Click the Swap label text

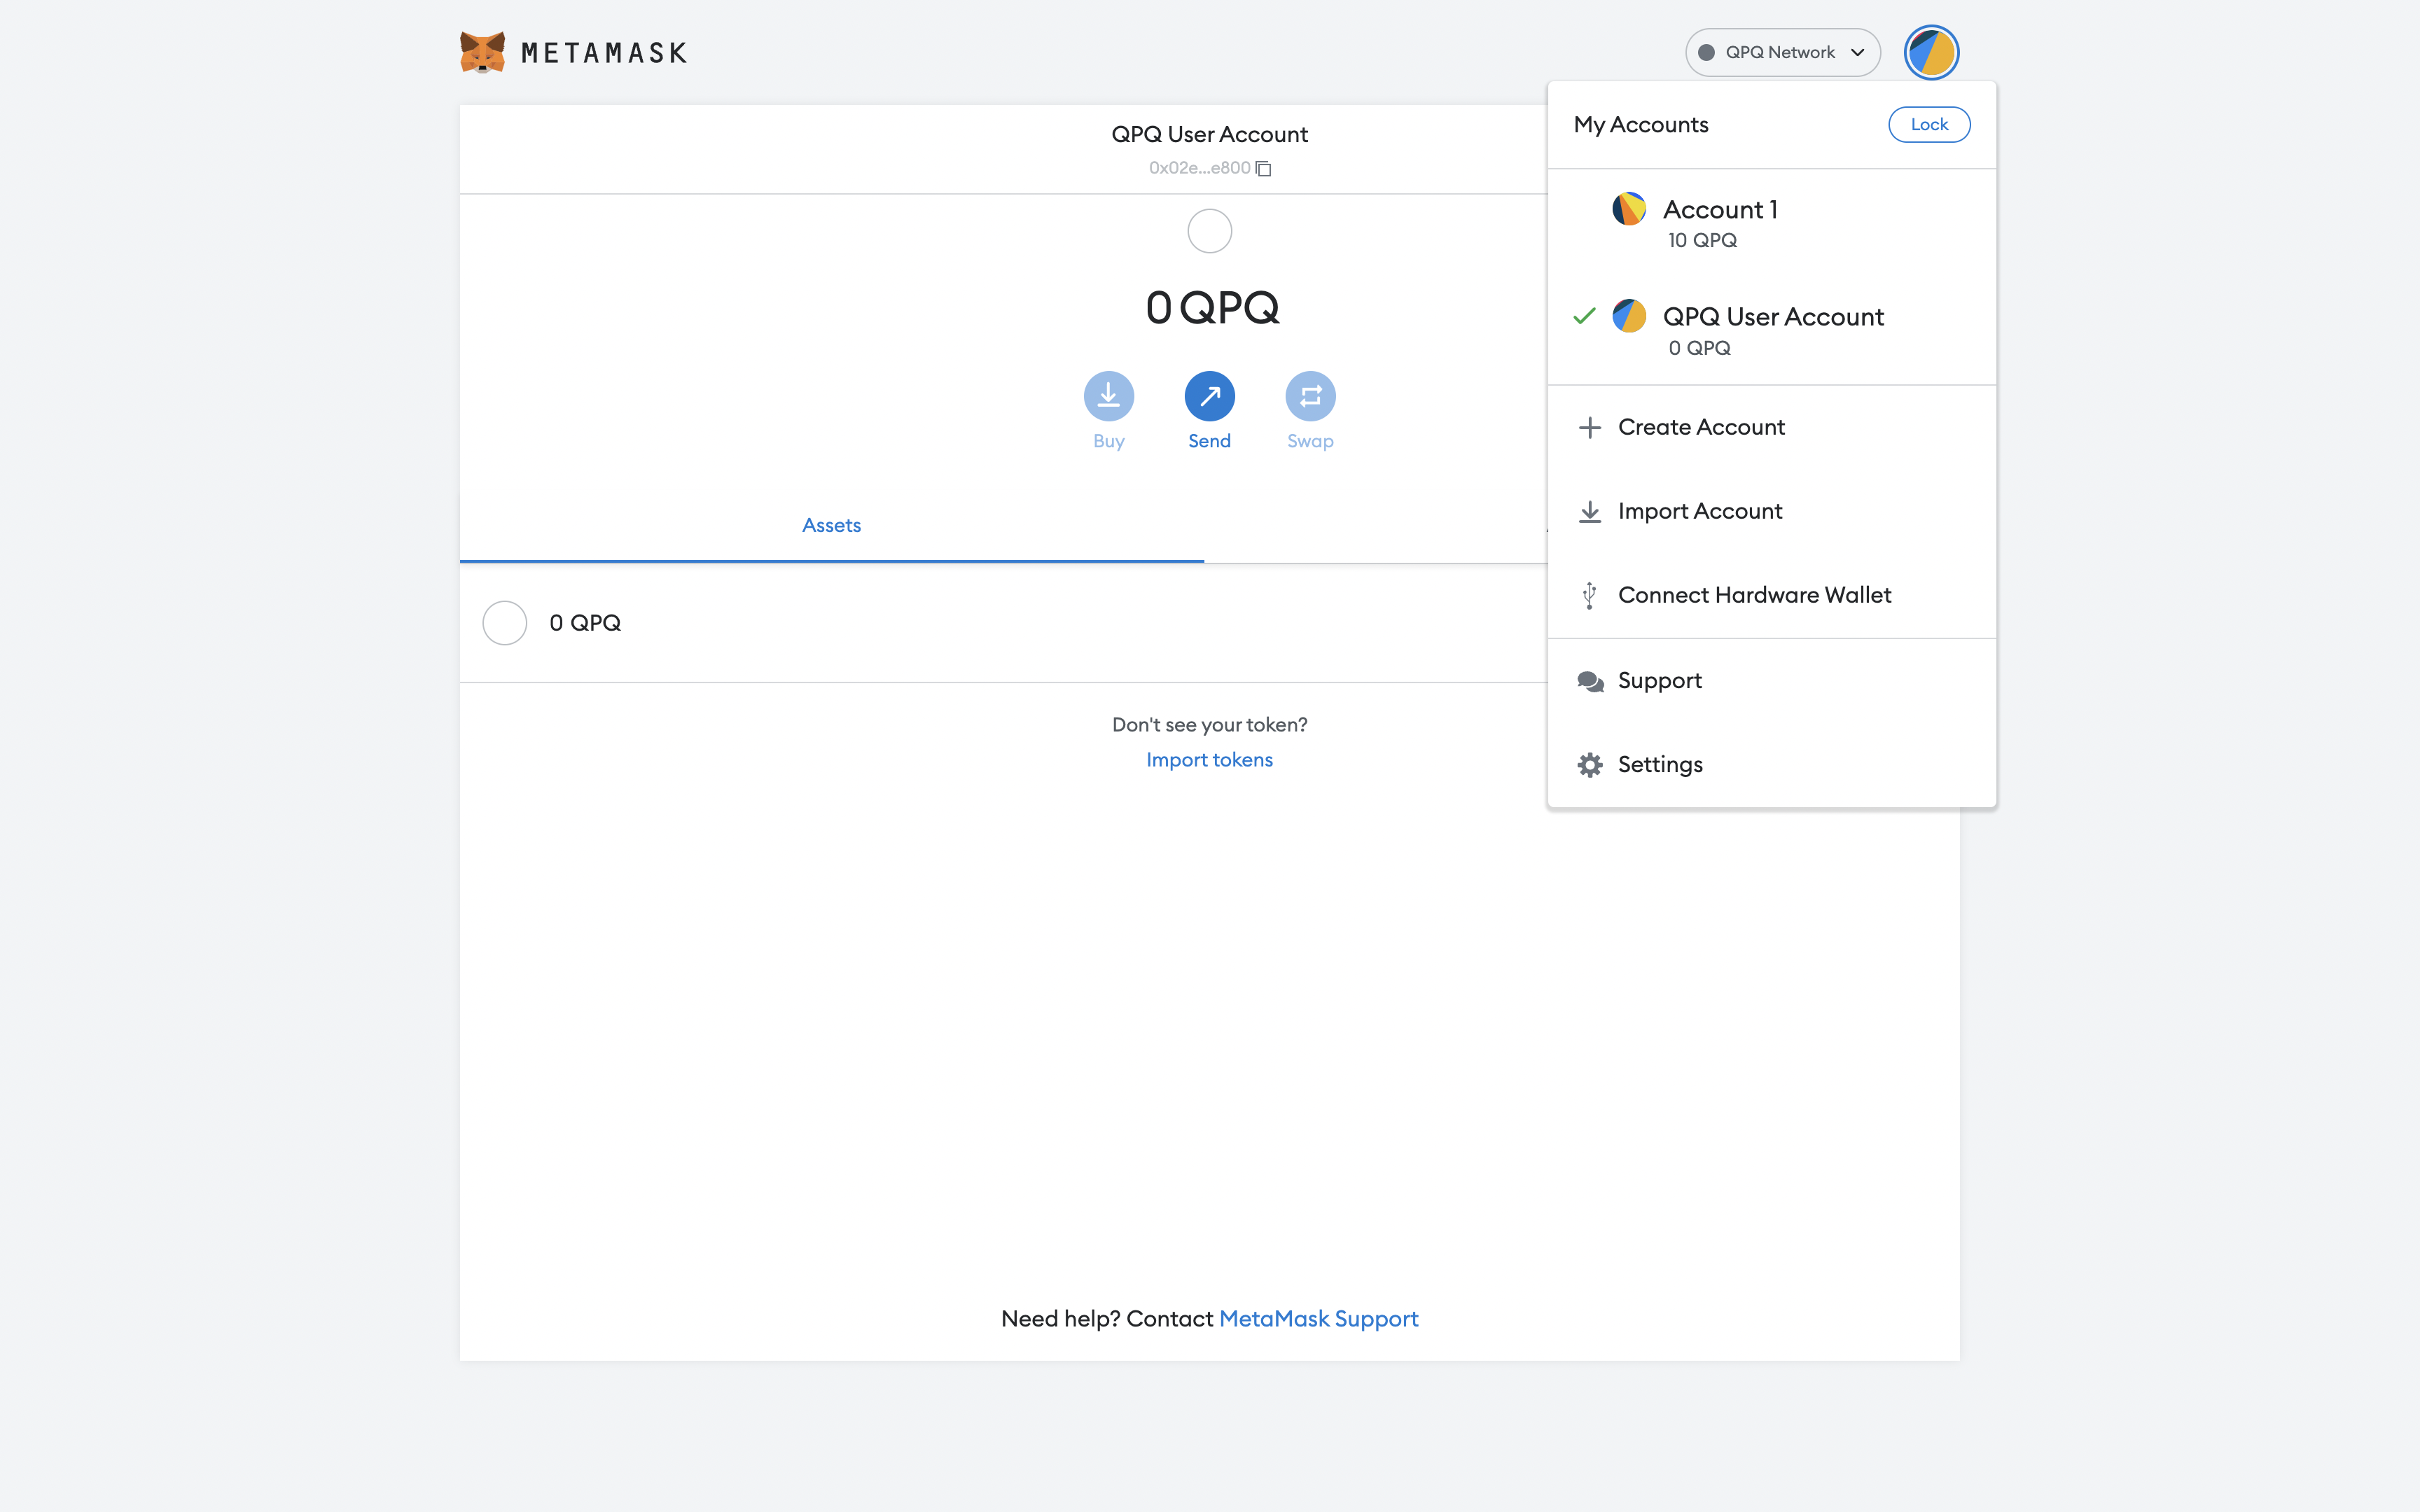(1310, 441)
